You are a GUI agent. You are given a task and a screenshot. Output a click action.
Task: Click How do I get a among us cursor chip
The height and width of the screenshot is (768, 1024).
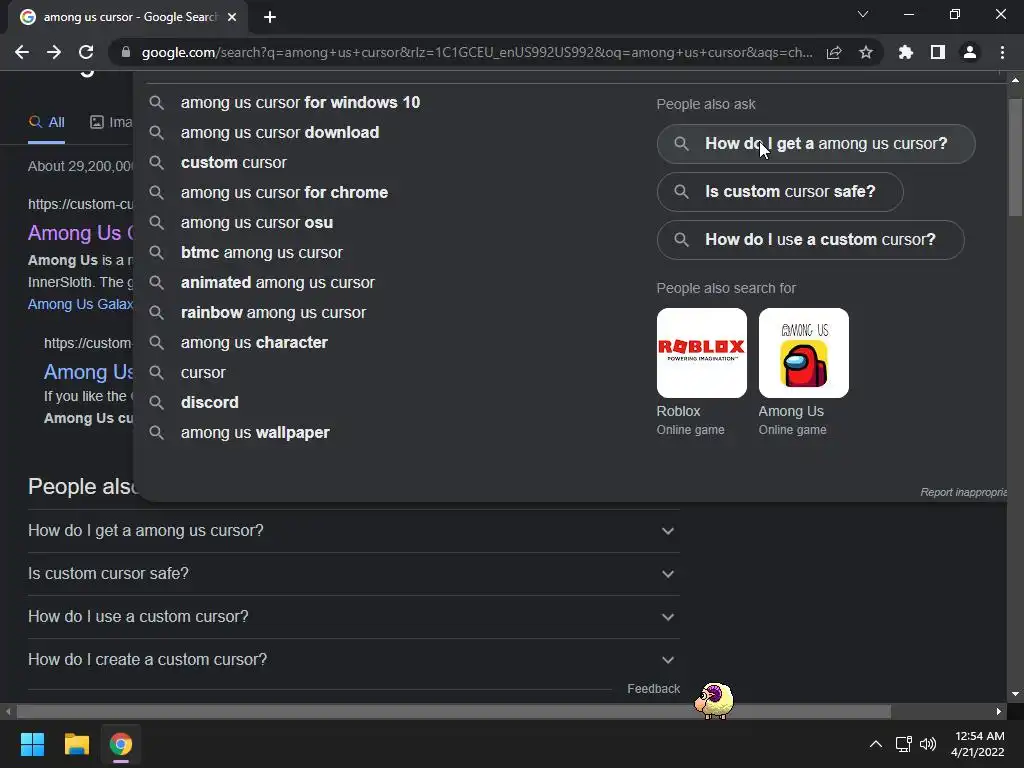(x=816, y=144)
